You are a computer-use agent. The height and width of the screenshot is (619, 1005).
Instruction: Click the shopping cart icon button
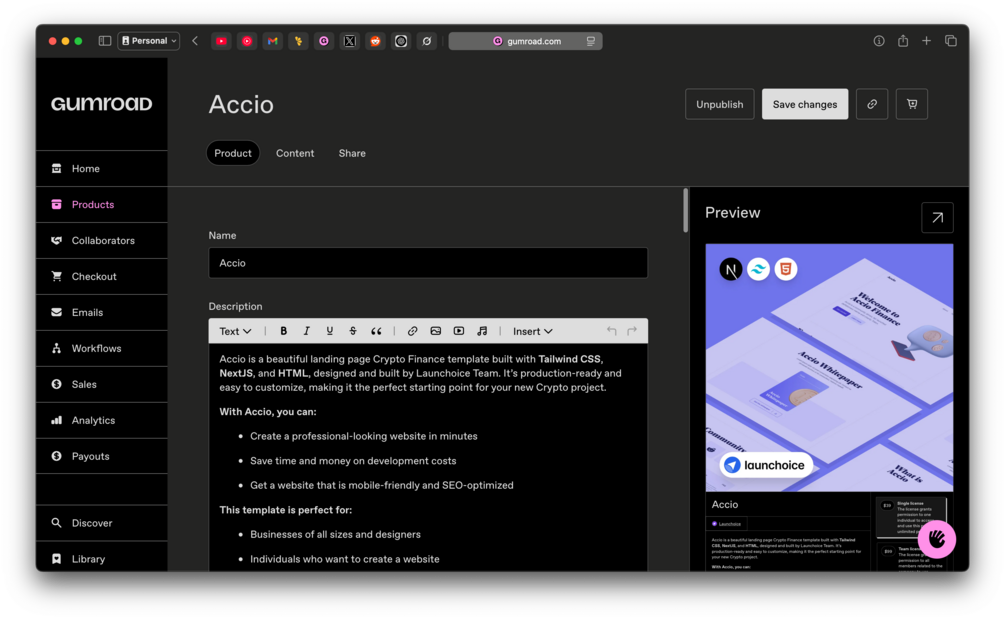[x=911, y=104]
